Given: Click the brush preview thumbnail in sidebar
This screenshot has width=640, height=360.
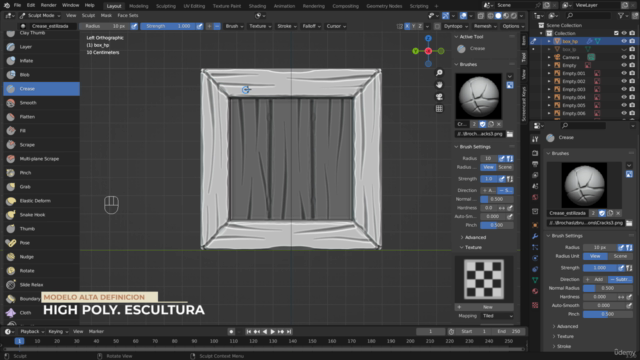Looking at the screenshot, I should pos(478,96).
